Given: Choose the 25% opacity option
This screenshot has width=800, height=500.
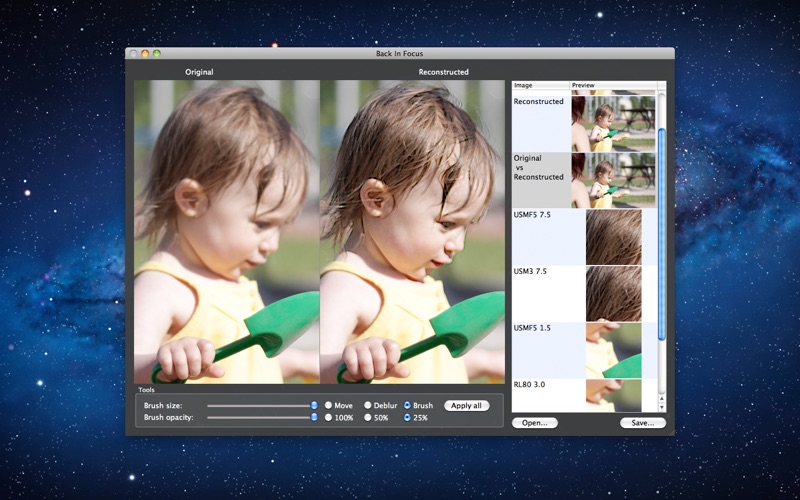Looking at the screenshot, I should pyautogui.click(x=407, y=417).
